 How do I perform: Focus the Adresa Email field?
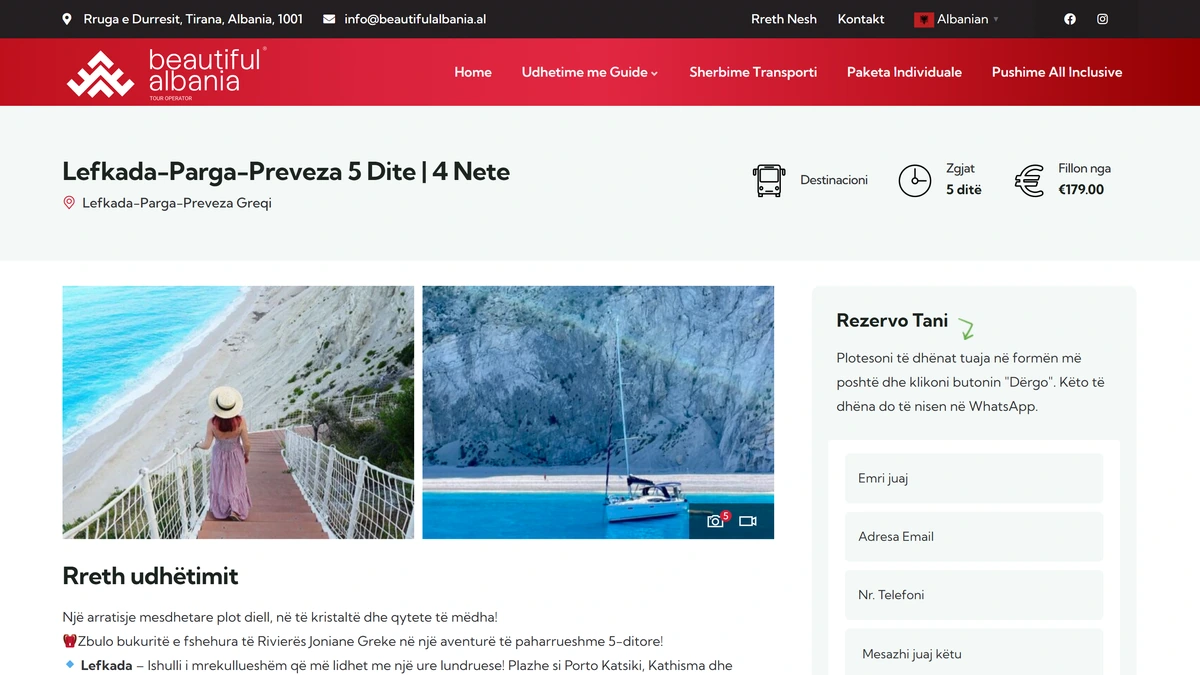974,536
